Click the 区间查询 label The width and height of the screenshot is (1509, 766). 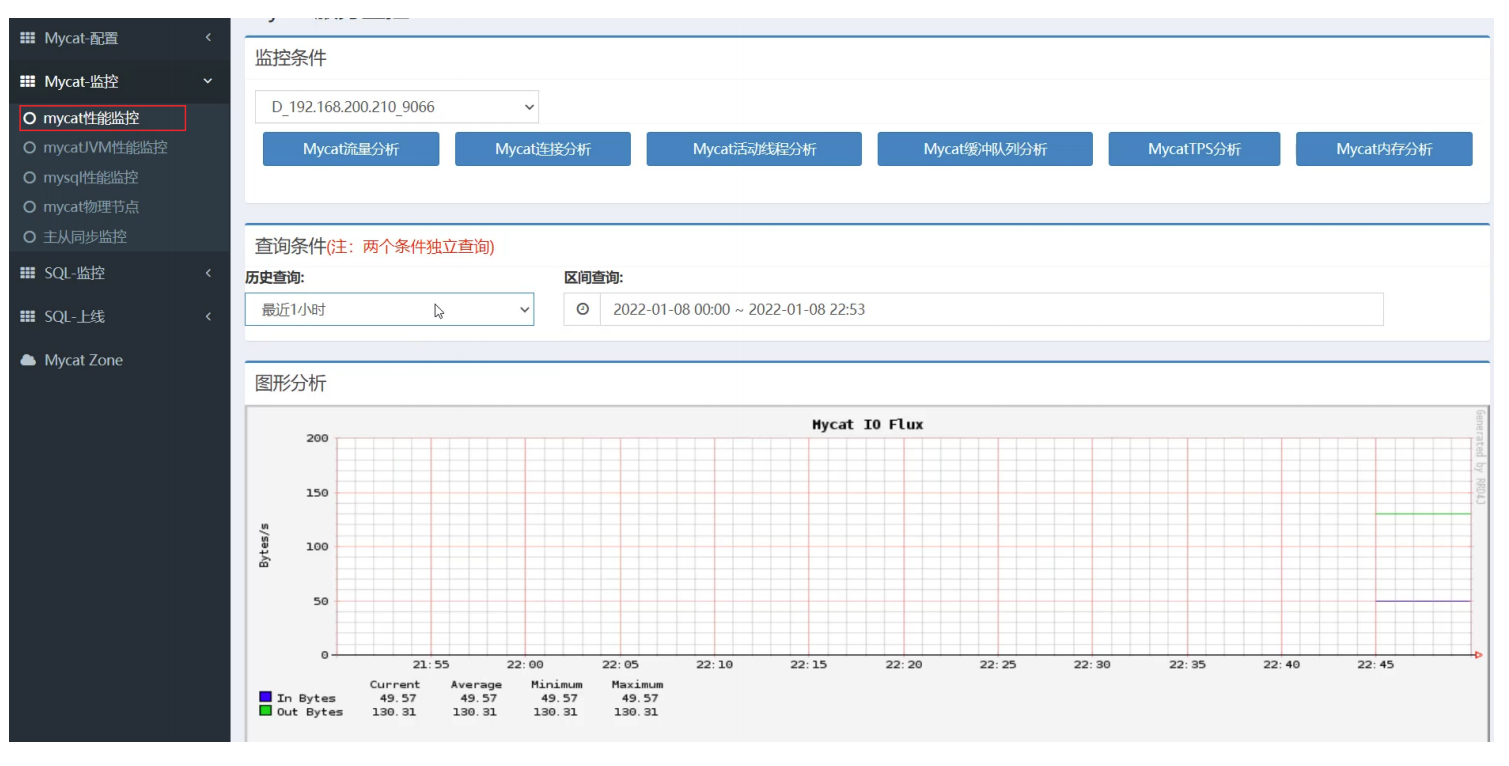coord(594,278)
